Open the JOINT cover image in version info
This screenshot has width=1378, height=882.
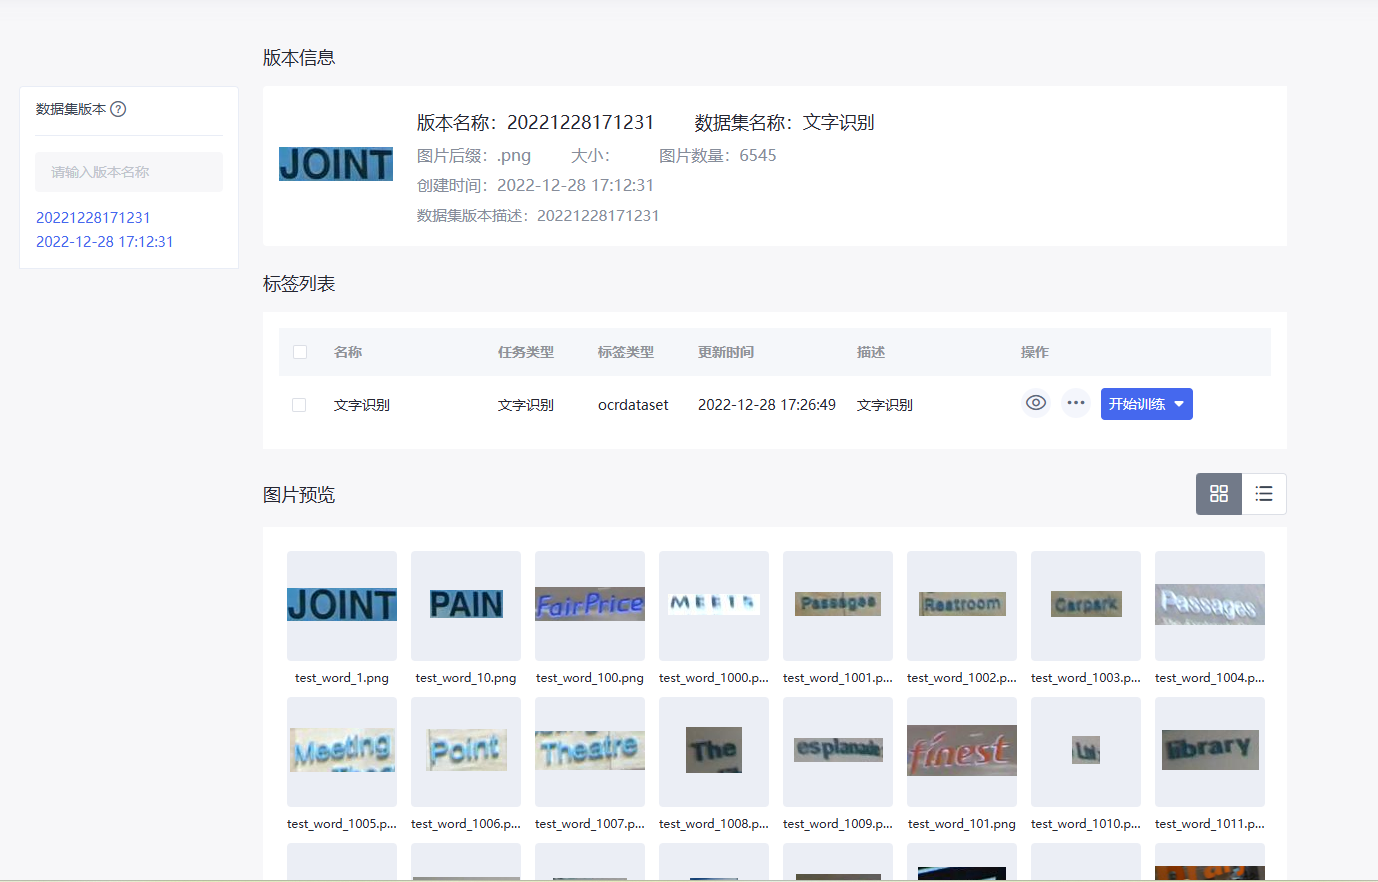336,164
